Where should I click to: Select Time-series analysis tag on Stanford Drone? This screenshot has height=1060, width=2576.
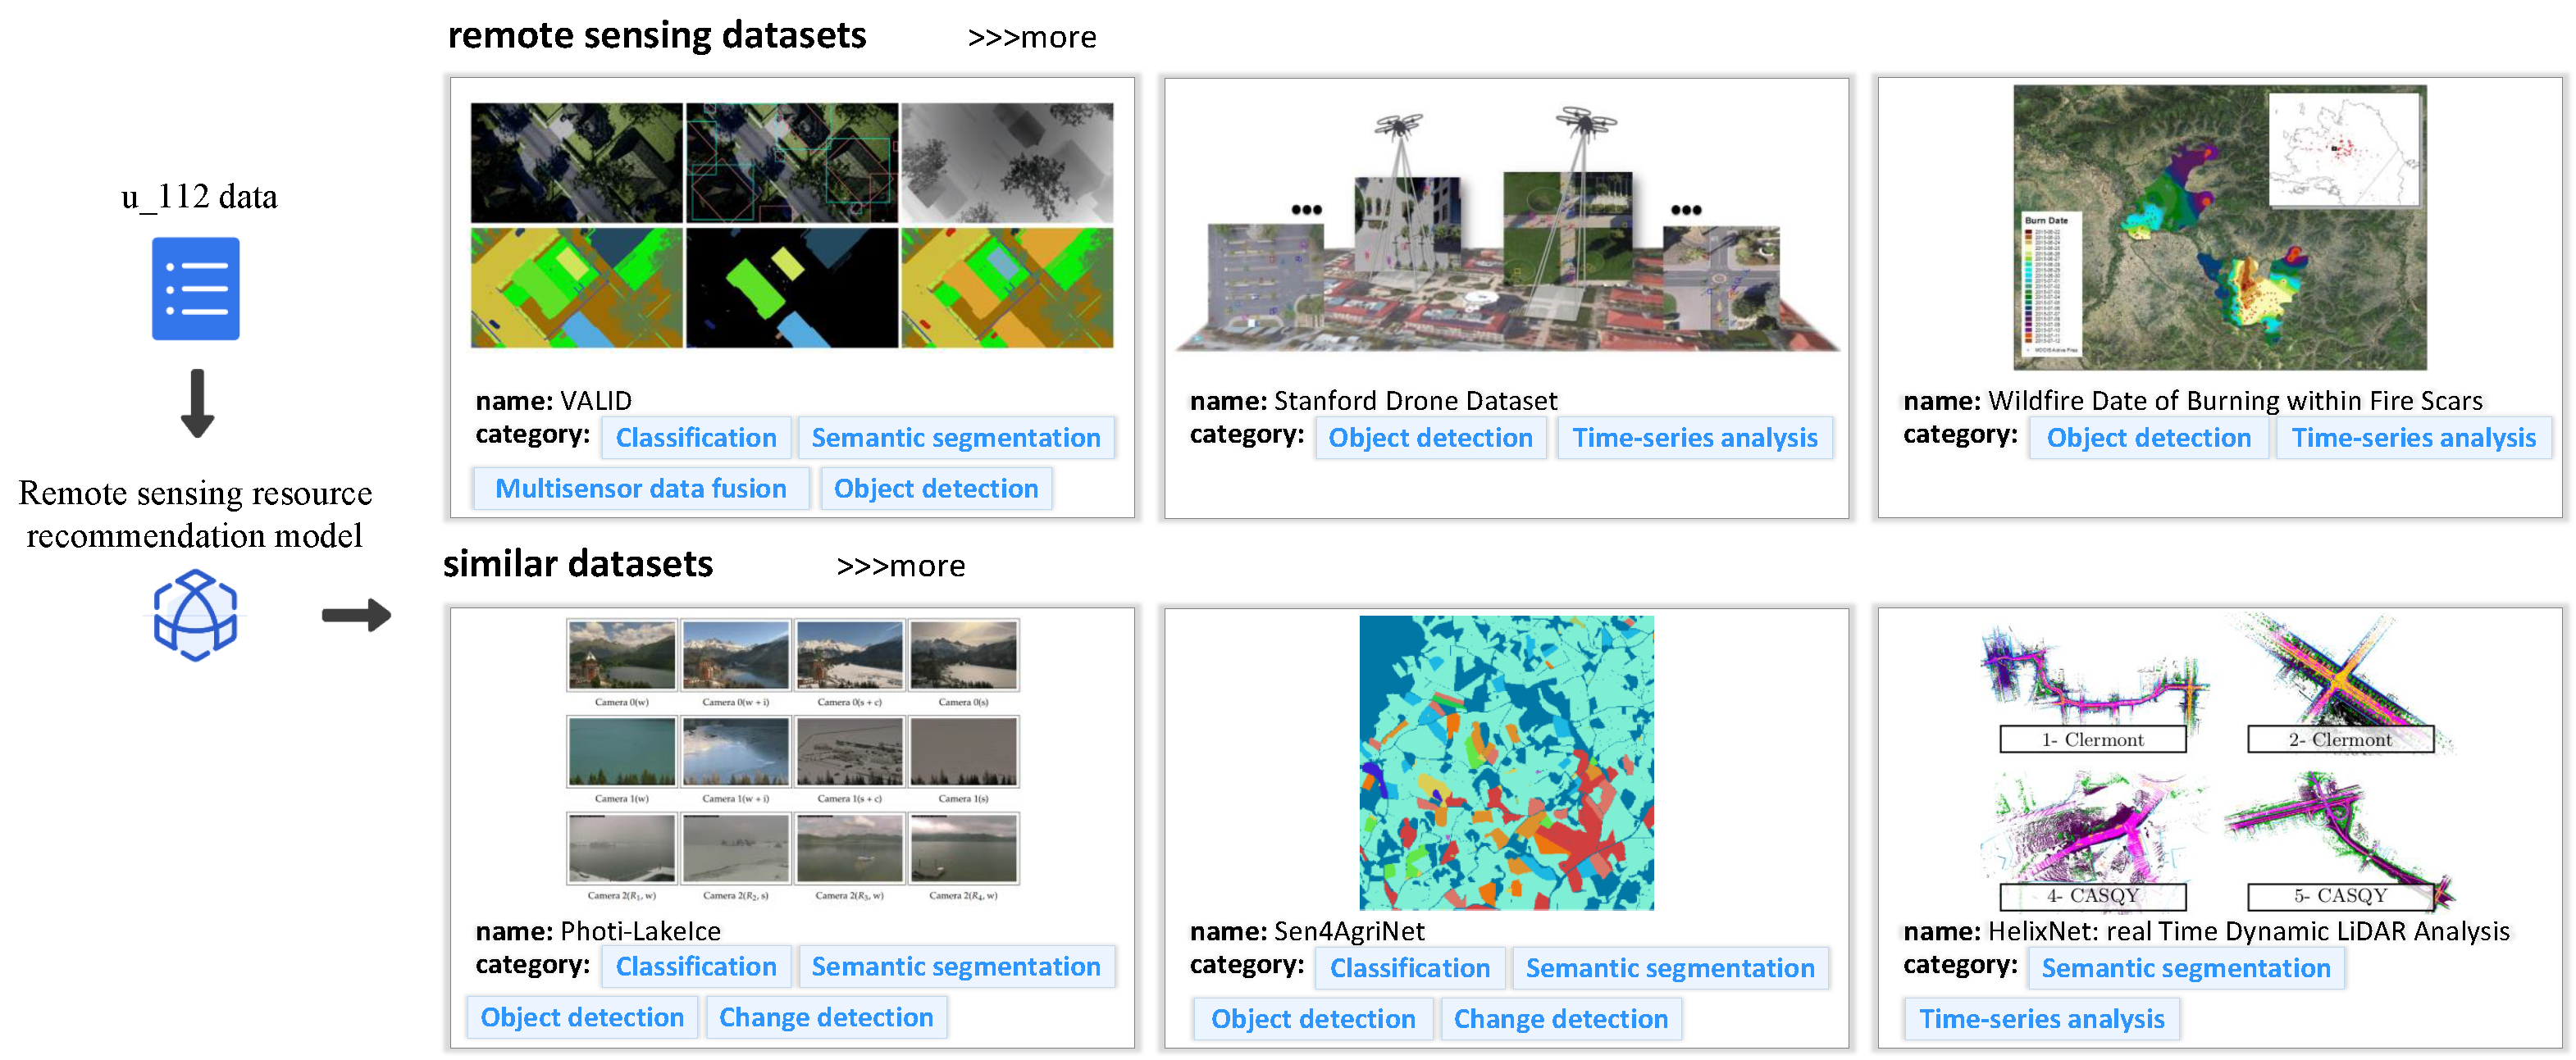click(1694, 438)
